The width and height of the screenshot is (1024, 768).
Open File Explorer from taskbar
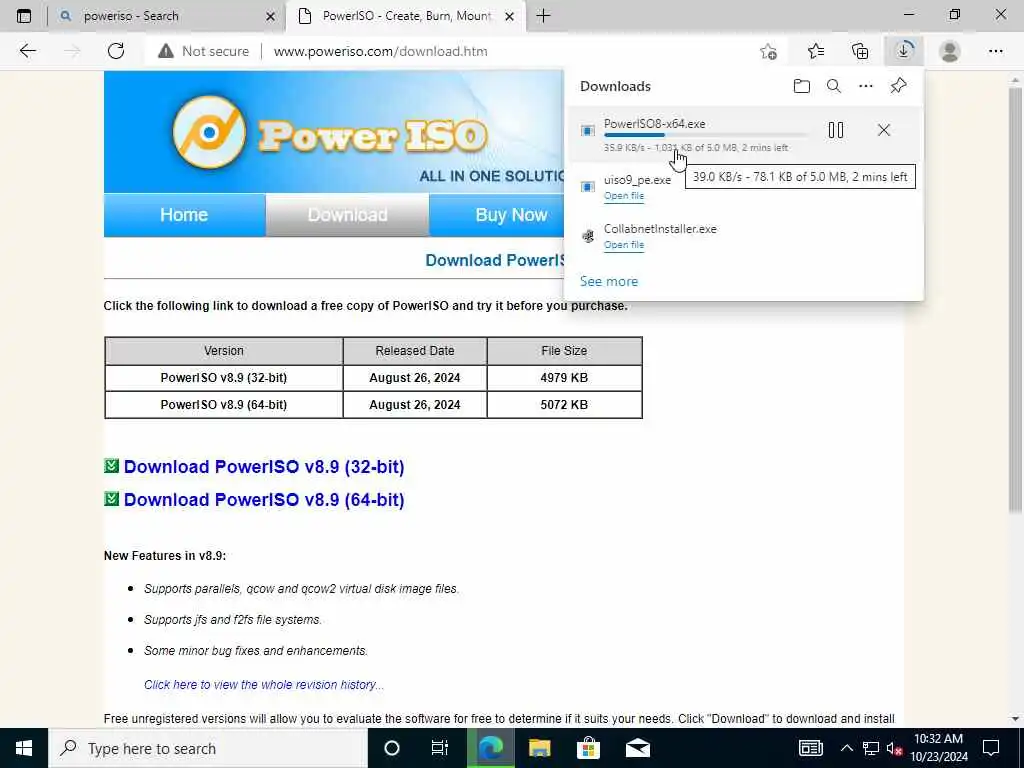pyautogui.click(x=539, y=748)
